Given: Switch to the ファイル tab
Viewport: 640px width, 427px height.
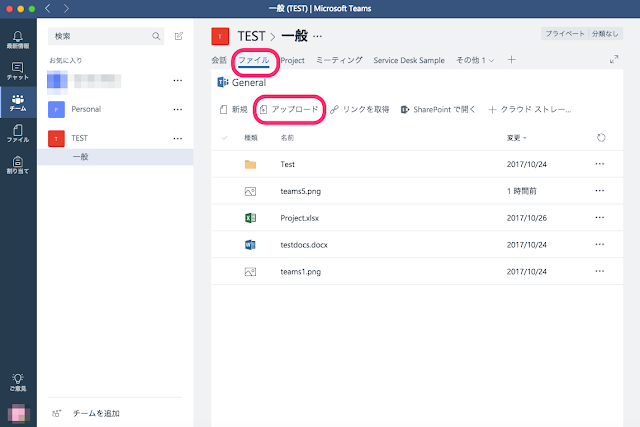Looking at the screenshot, I should click(253, 60).
